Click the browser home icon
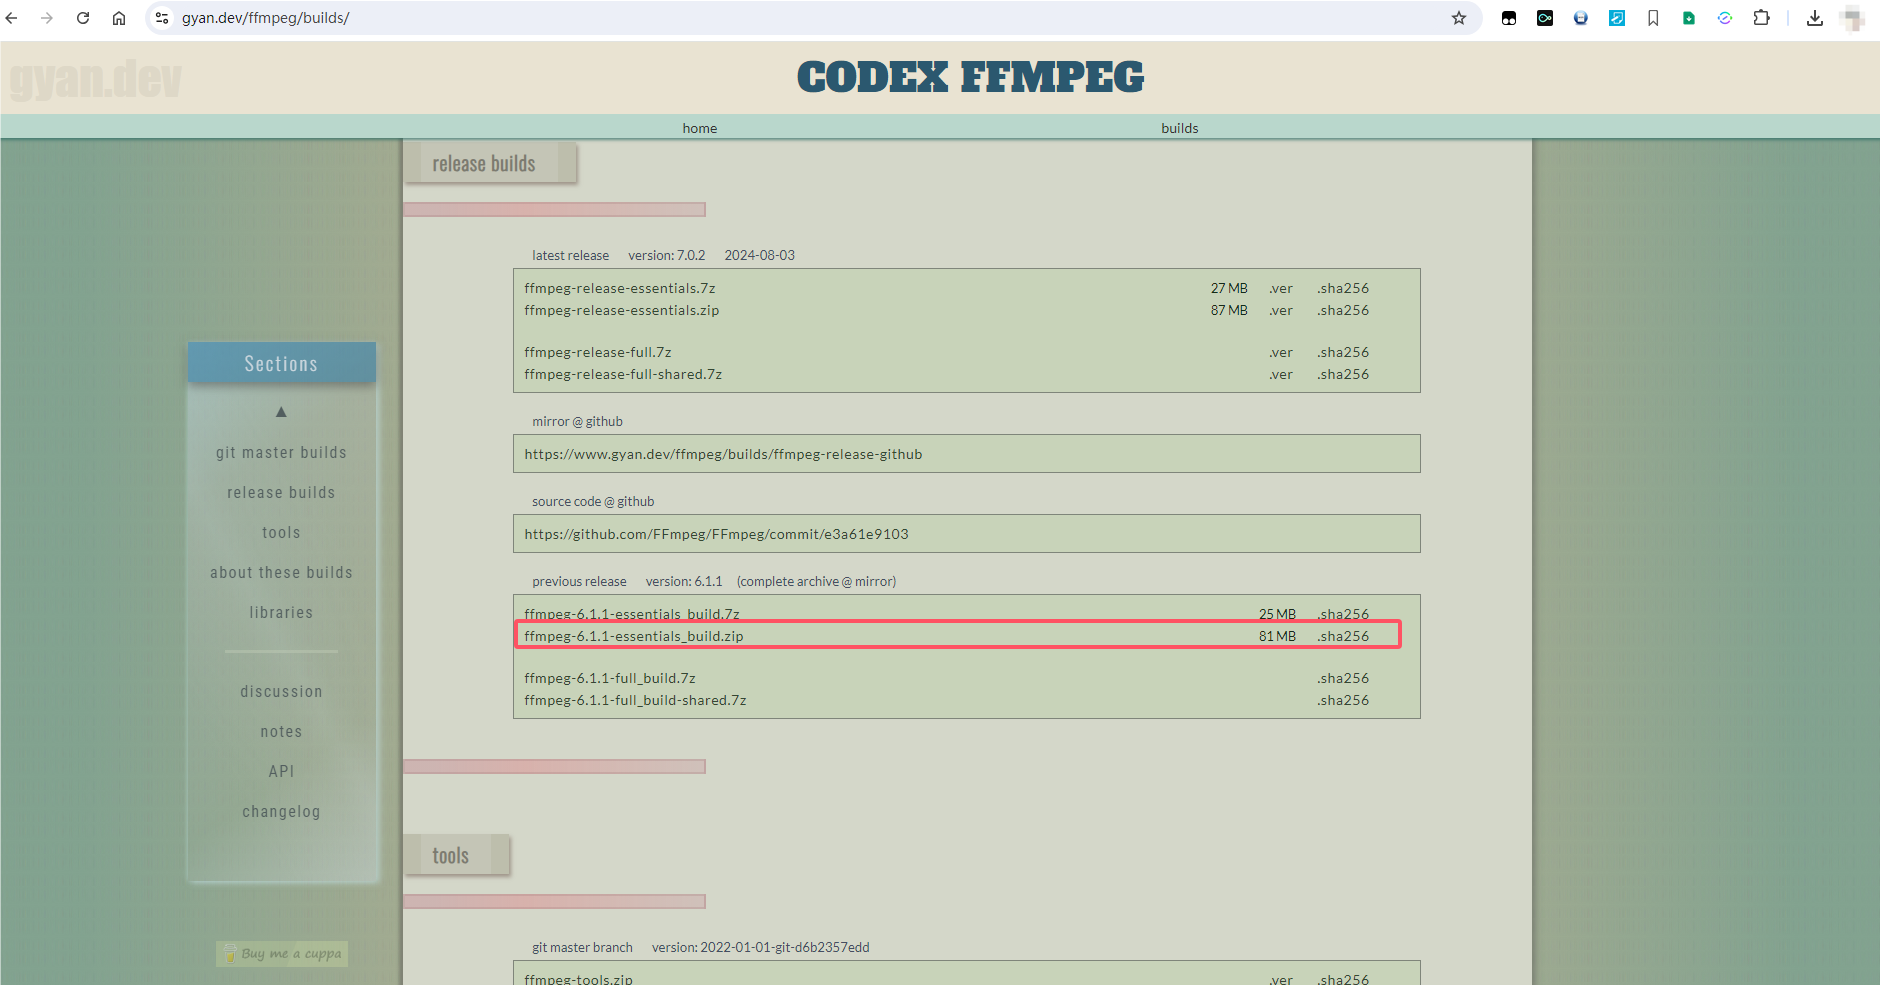The height and width of the screenshot is (985, 1880). click(x=119, y=18)
